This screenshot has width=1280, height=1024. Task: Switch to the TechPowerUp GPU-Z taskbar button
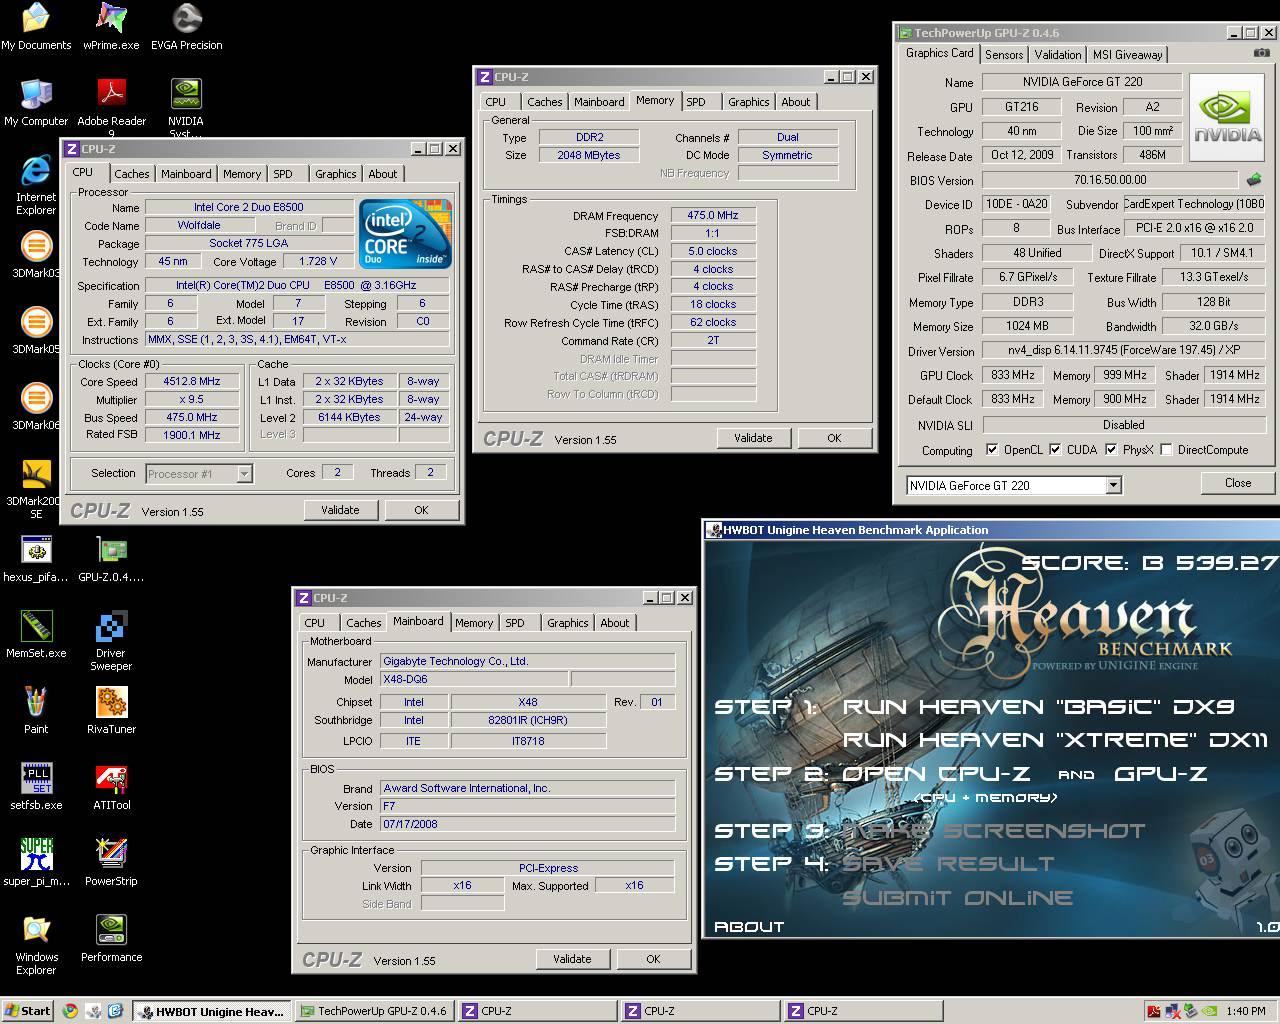(x=375, y=1011)
